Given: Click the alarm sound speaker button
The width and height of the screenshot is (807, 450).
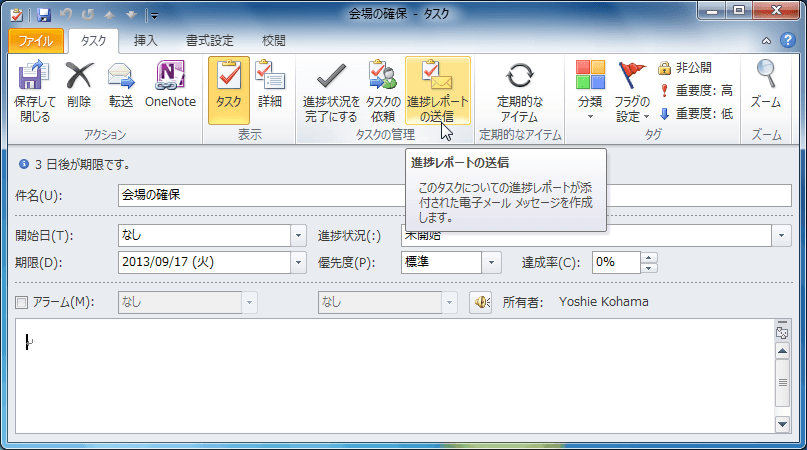Looking at the screenshot, I should click(x=481, y=302).
